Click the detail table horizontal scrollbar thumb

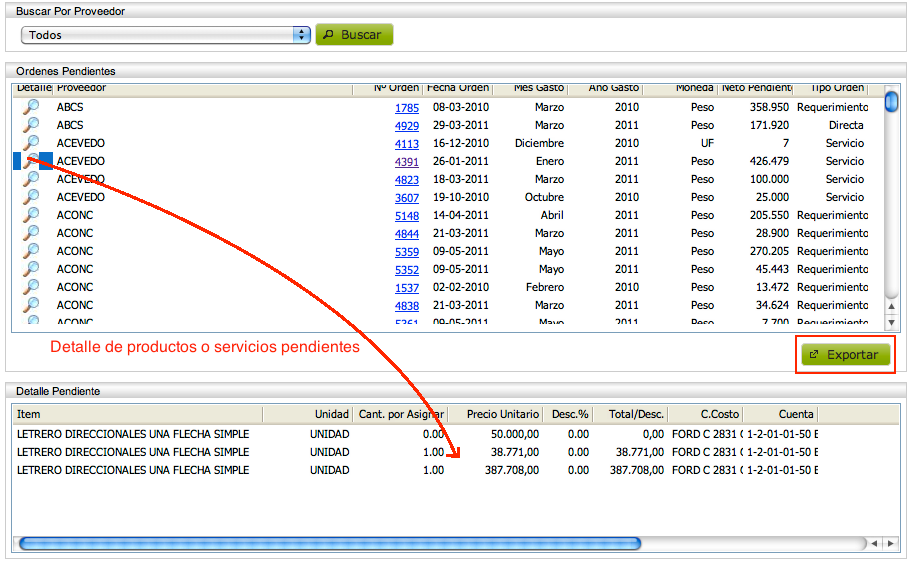[x=330, y=543]
